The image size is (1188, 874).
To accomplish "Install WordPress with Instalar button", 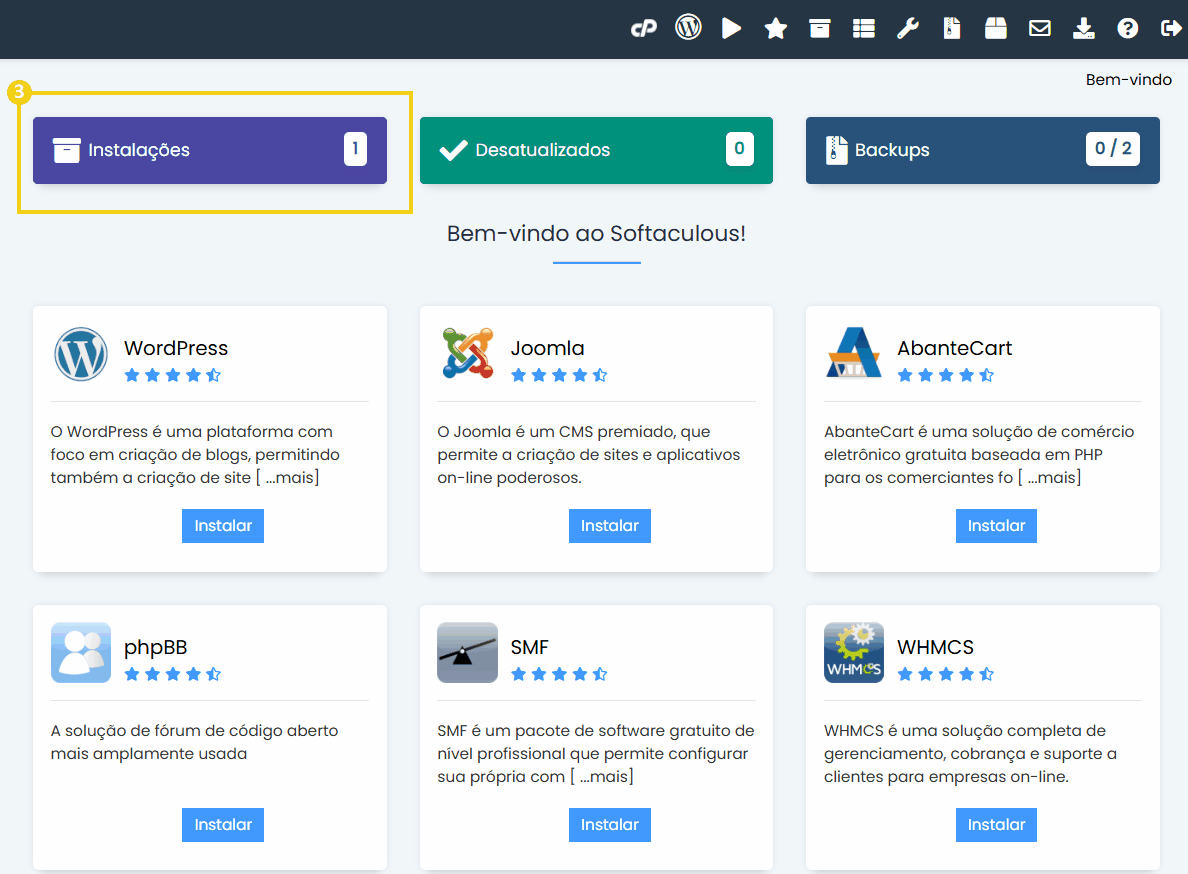I will coord(223,526).
